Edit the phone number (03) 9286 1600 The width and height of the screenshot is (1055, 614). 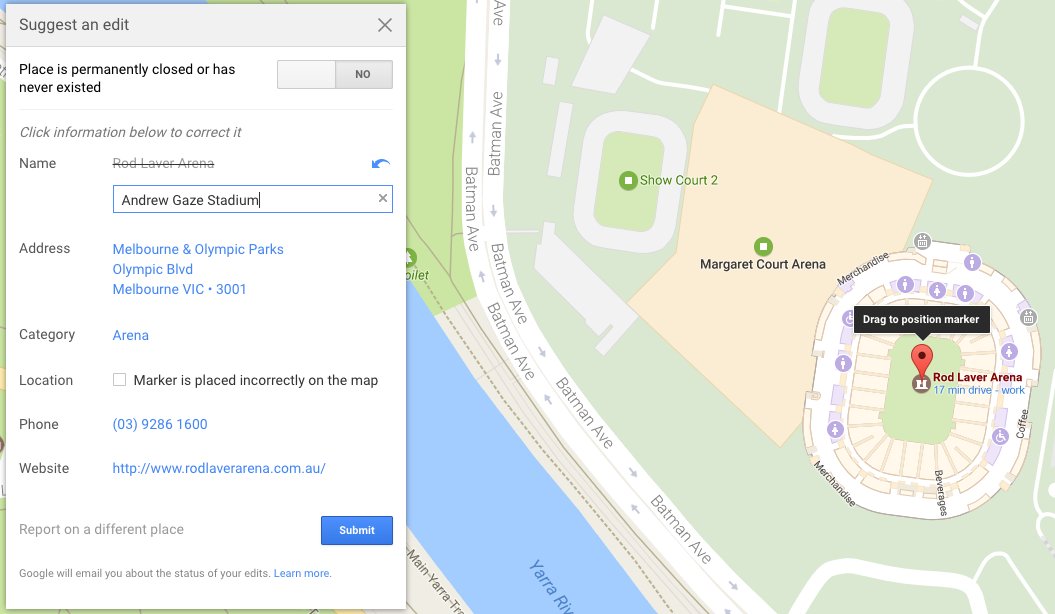160,424
